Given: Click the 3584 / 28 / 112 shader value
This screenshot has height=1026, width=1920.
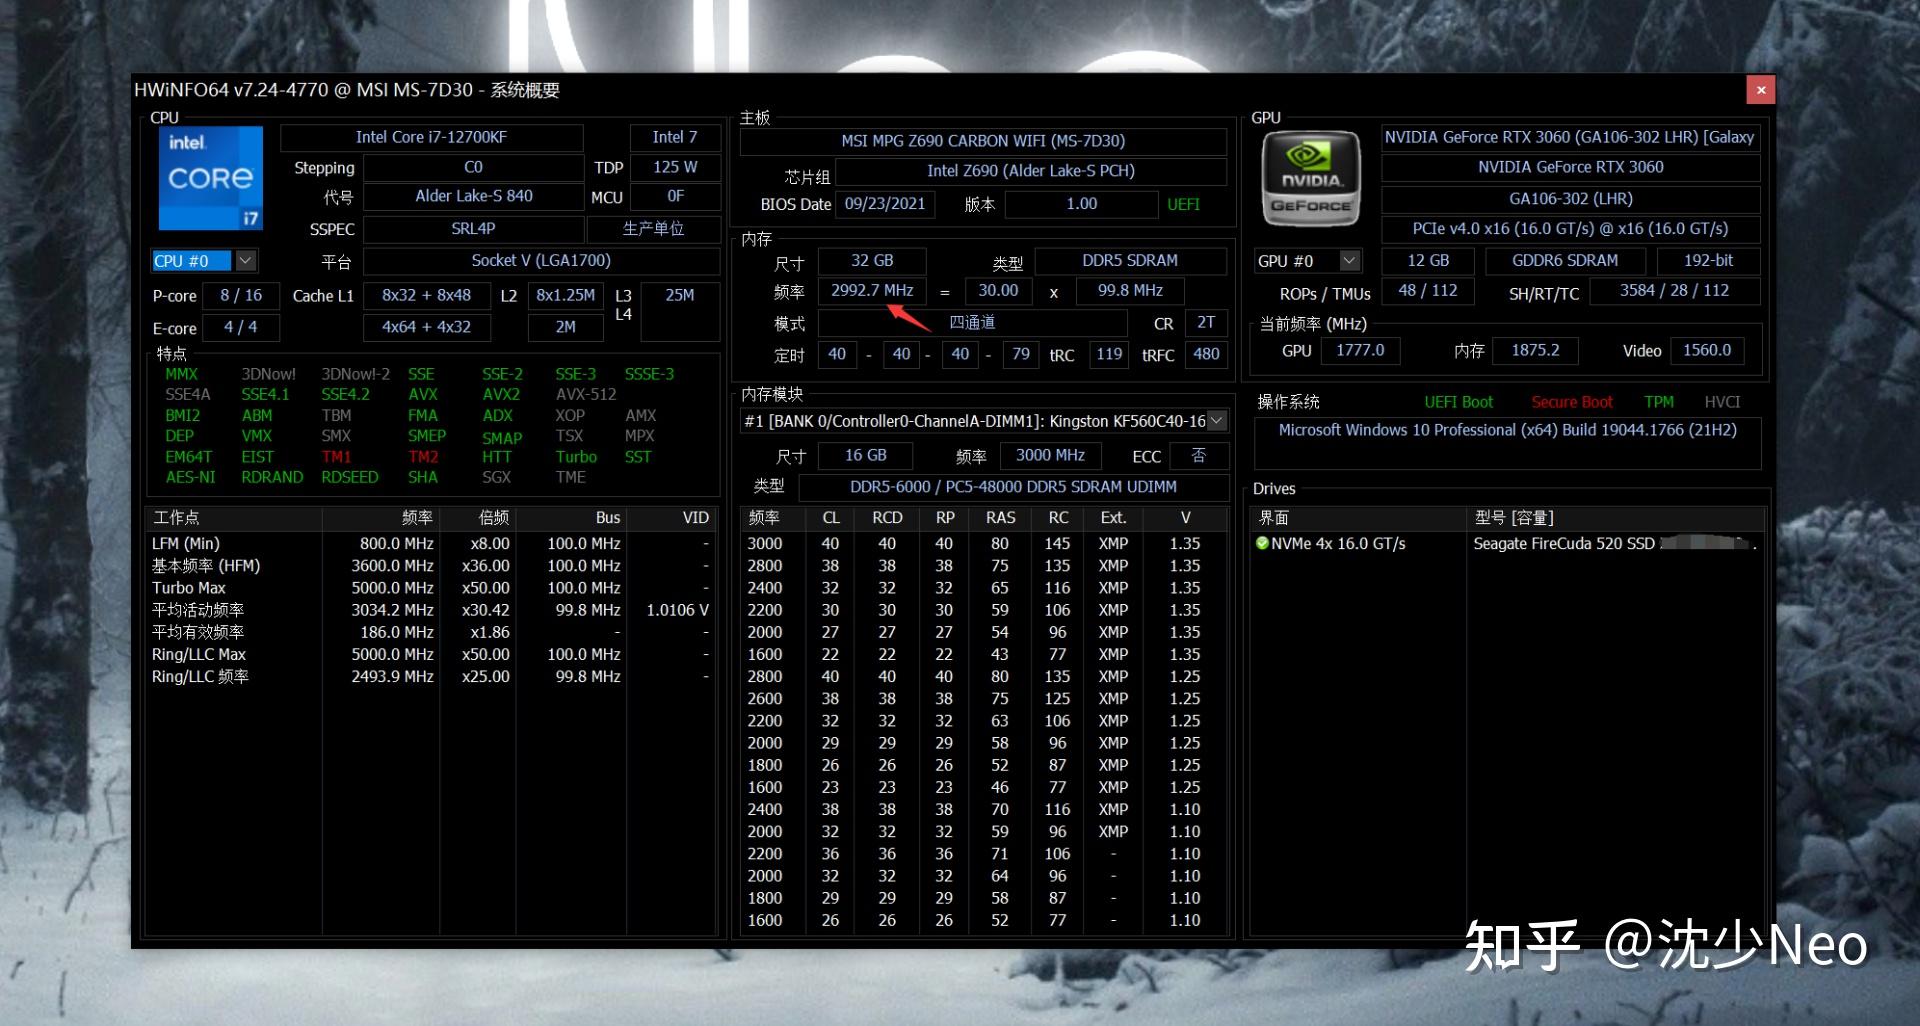Looking at the screenshot, I should 1675,290.
